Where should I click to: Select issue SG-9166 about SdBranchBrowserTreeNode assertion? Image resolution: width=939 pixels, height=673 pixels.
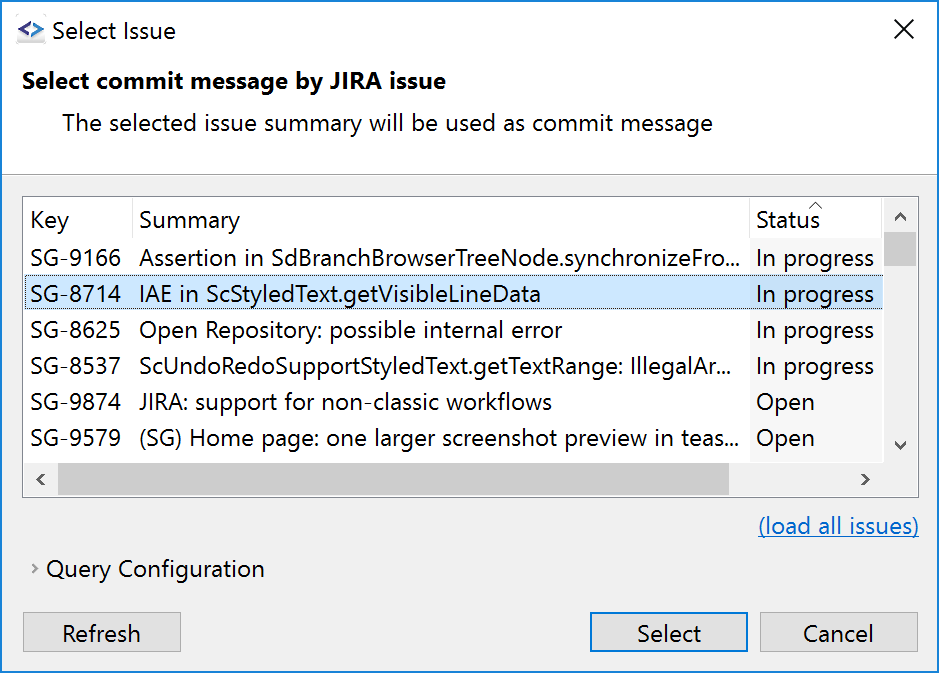coord(400,257)
